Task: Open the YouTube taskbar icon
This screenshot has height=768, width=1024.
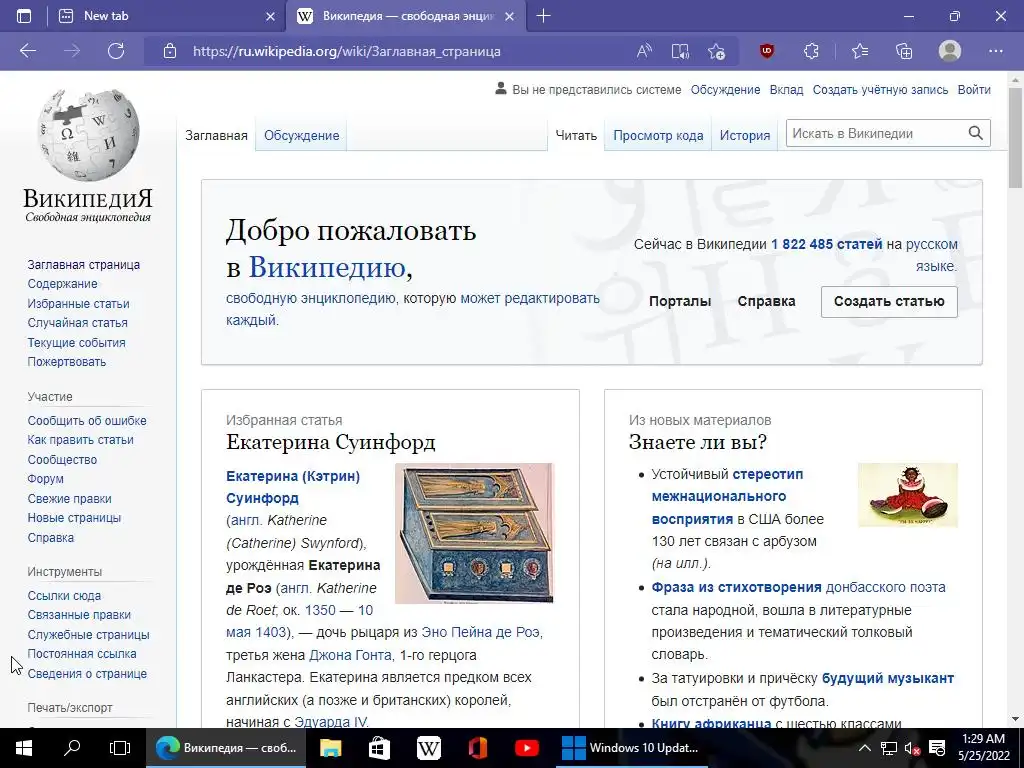Action: [526, 748]
